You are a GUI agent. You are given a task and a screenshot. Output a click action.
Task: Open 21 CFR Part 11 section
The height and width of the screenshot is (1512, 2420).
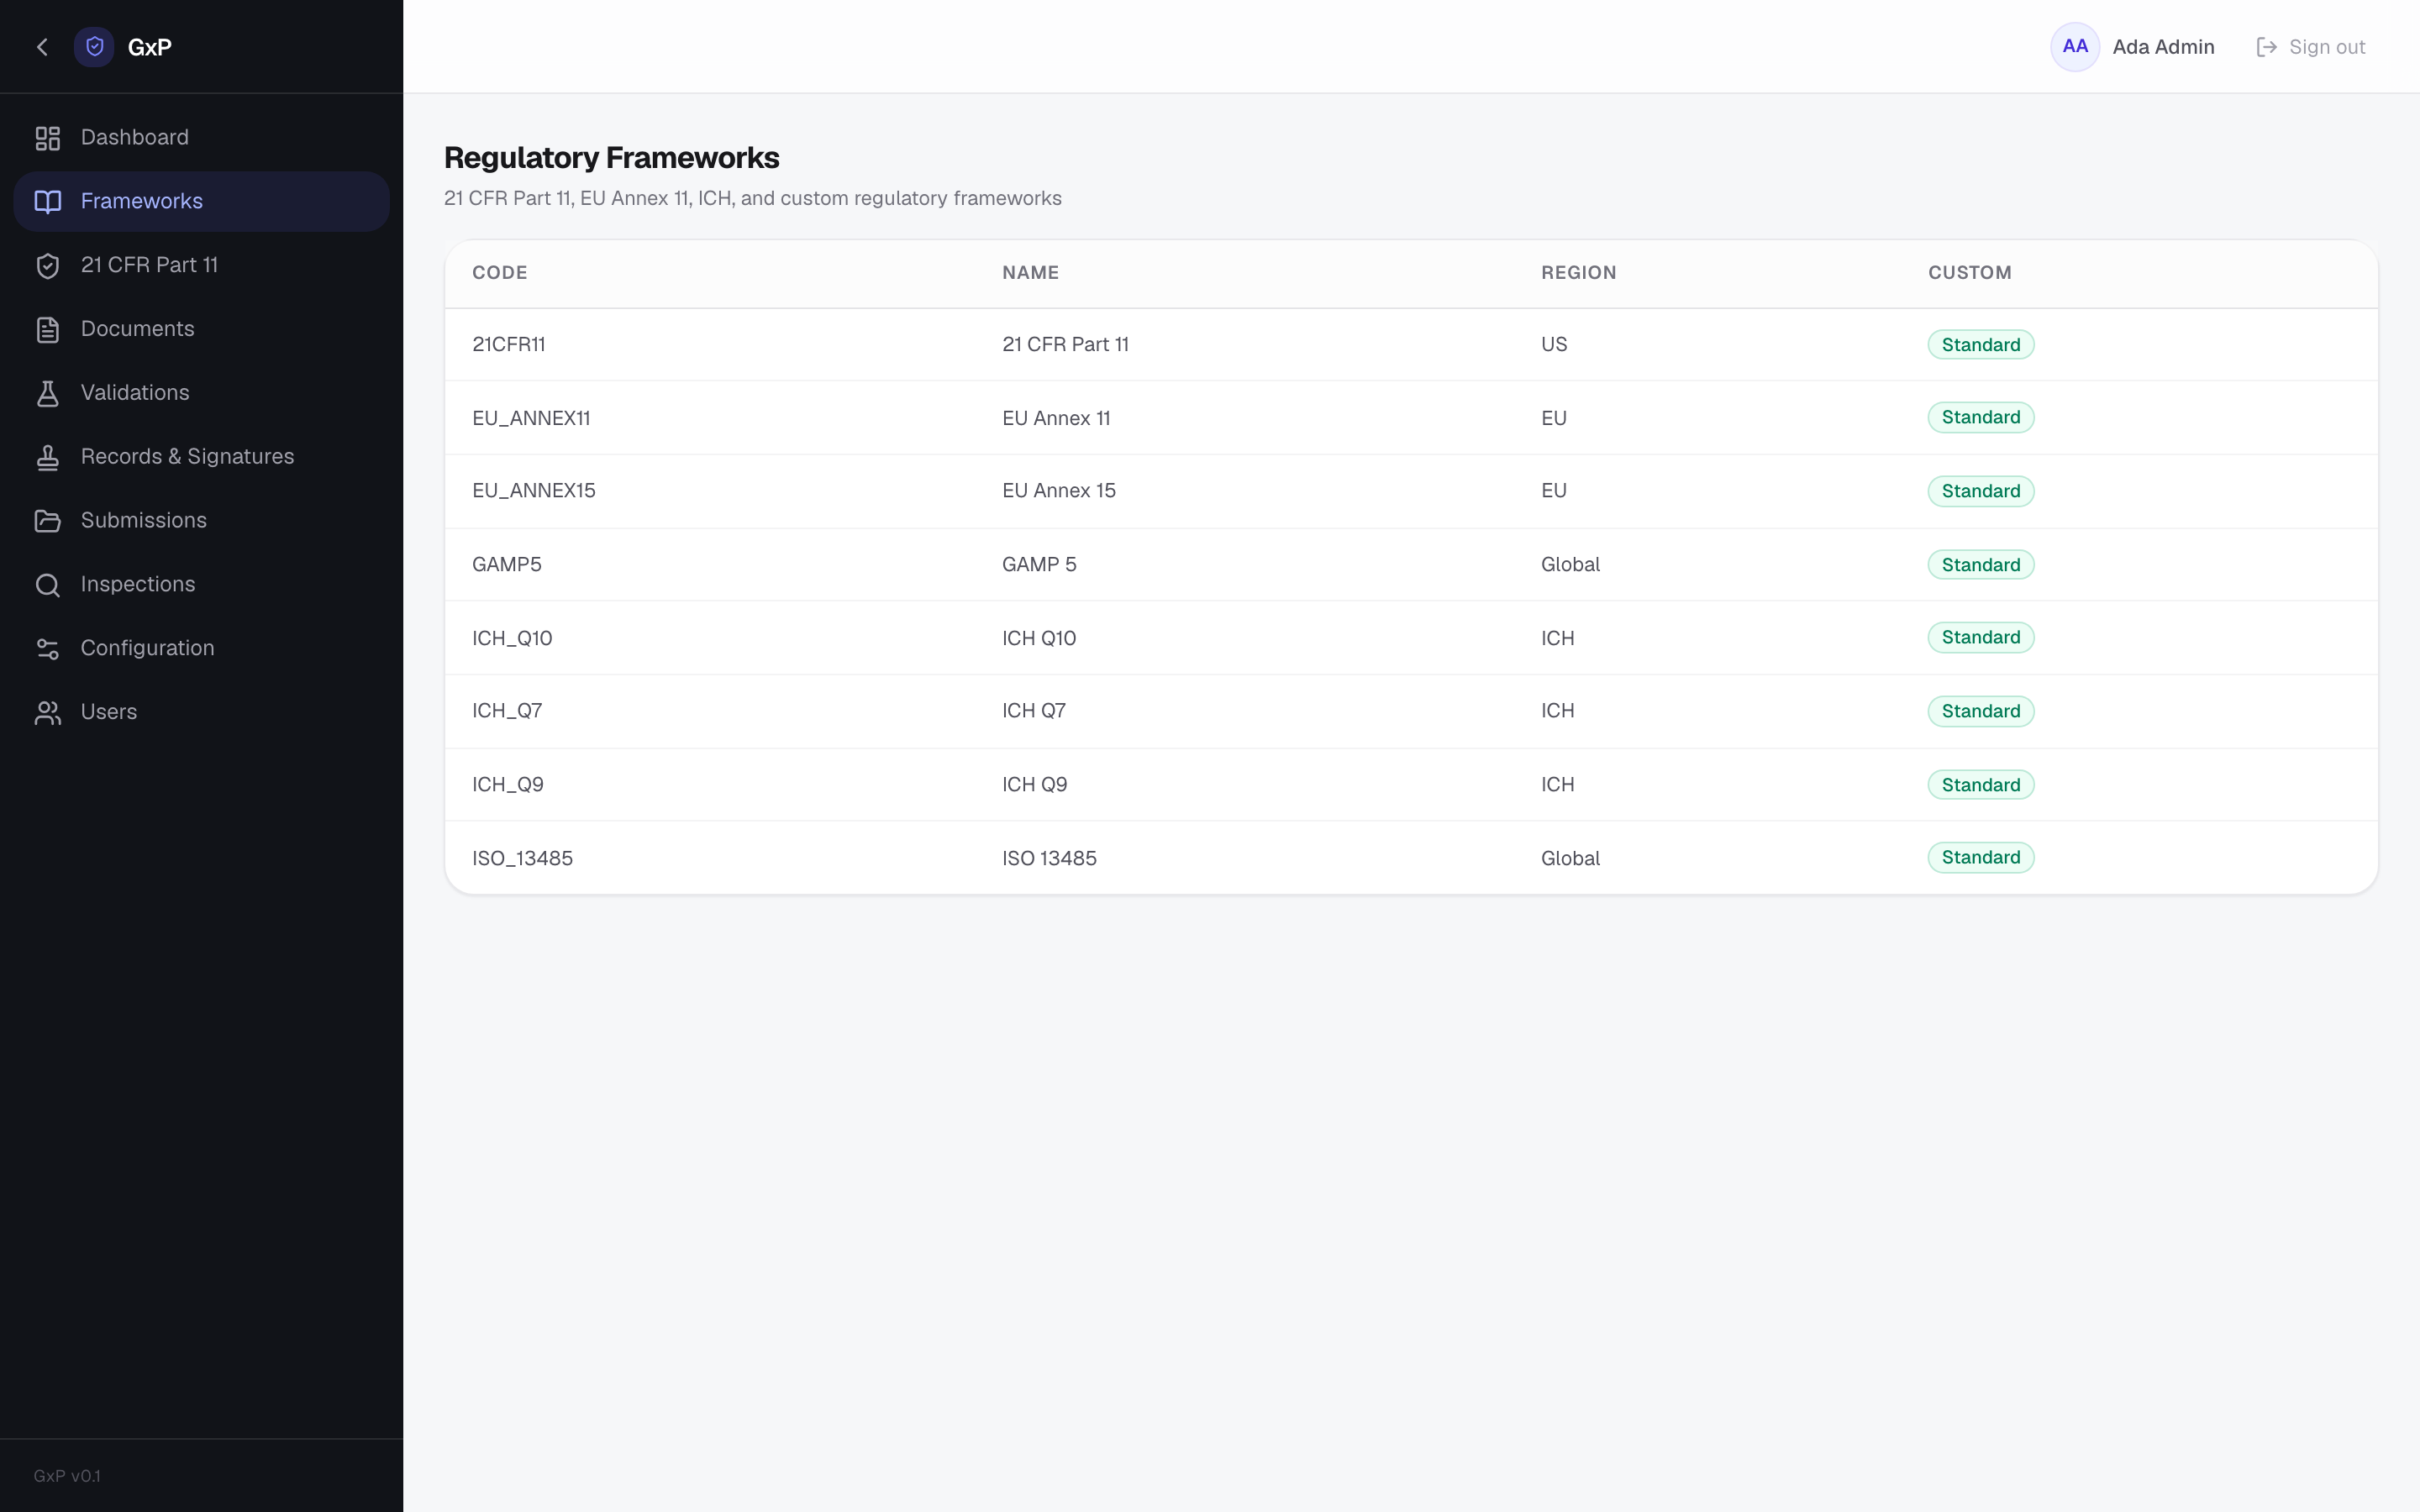tap(201, 266)
